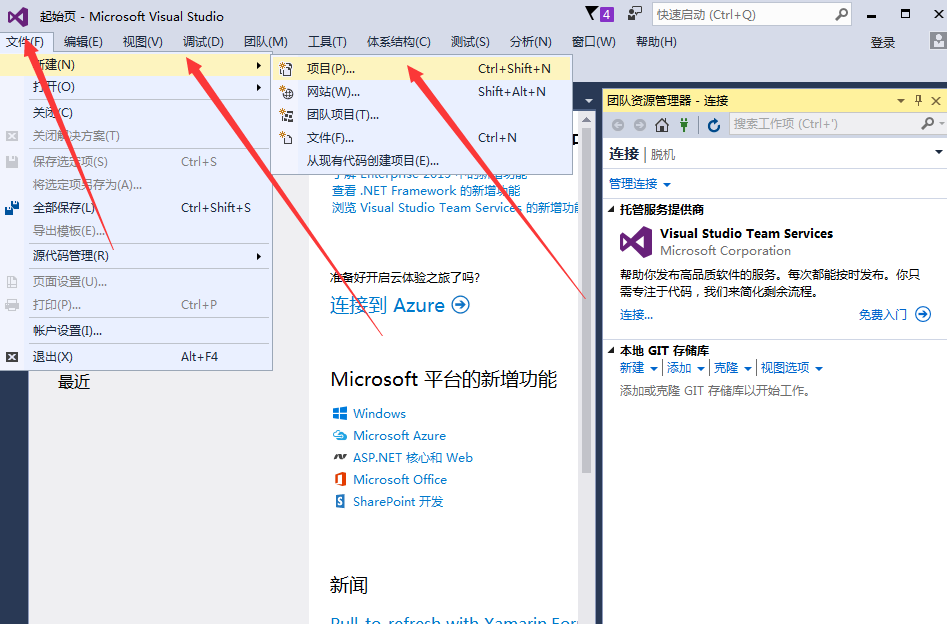947x624 pixels.
Task: Choose 退出(X) from the File menu
Action: (x=135, y=357)
